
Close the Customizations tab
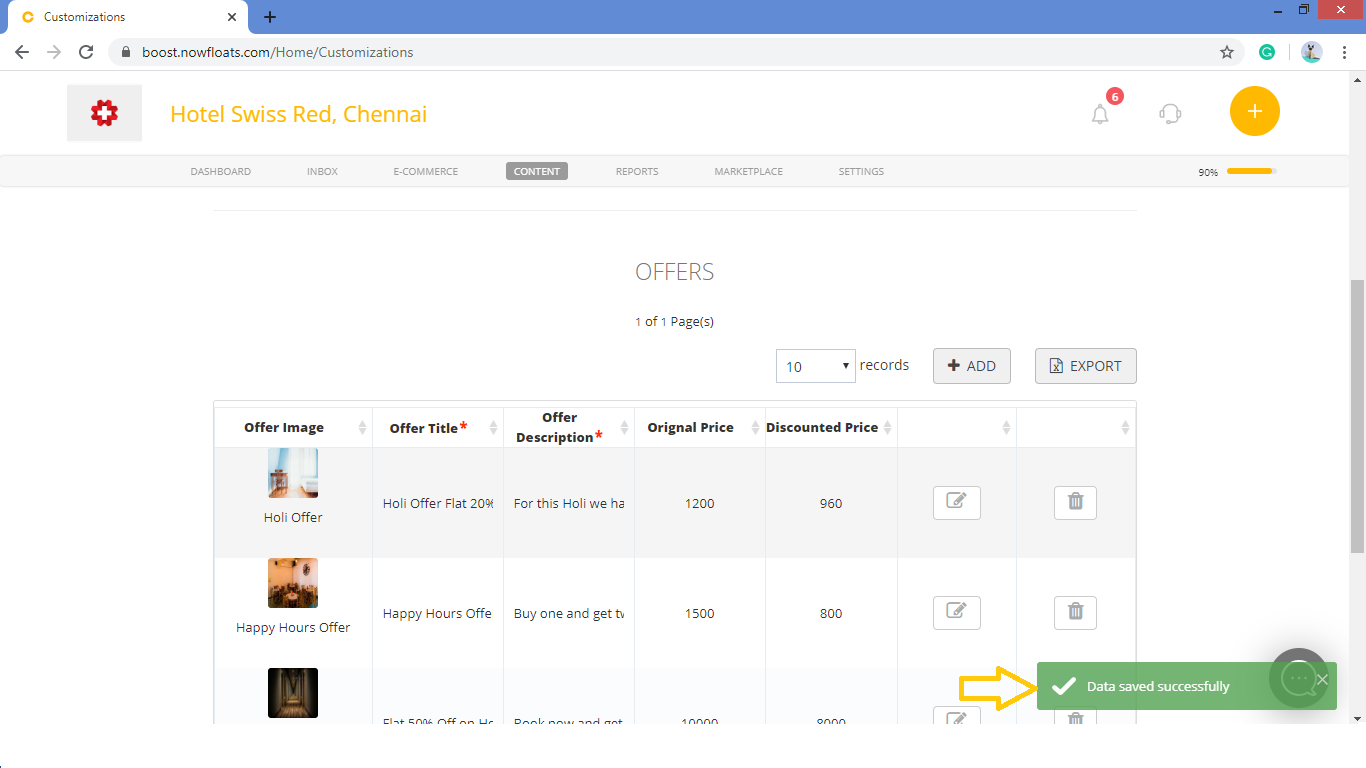click(232, 17)
